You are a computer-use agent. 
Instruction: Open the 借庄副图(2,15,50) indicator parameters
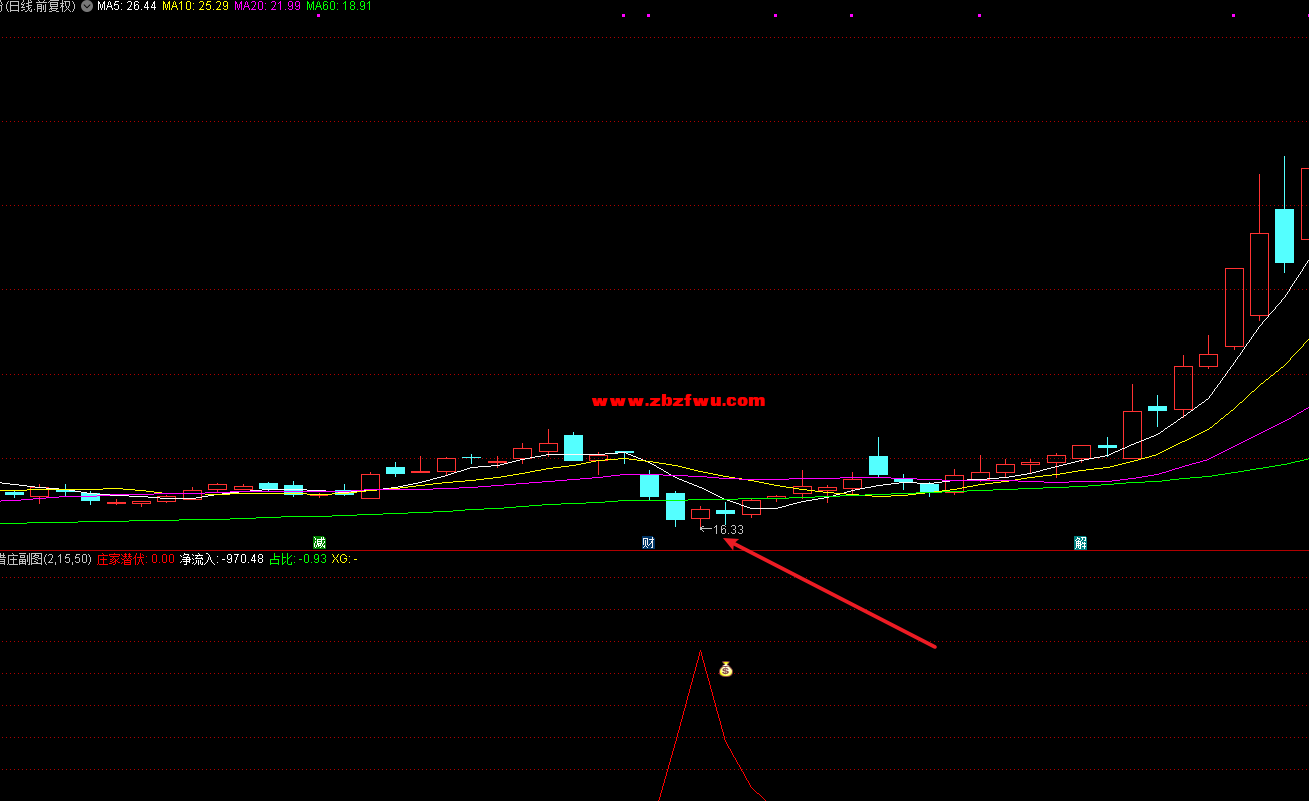45,559
